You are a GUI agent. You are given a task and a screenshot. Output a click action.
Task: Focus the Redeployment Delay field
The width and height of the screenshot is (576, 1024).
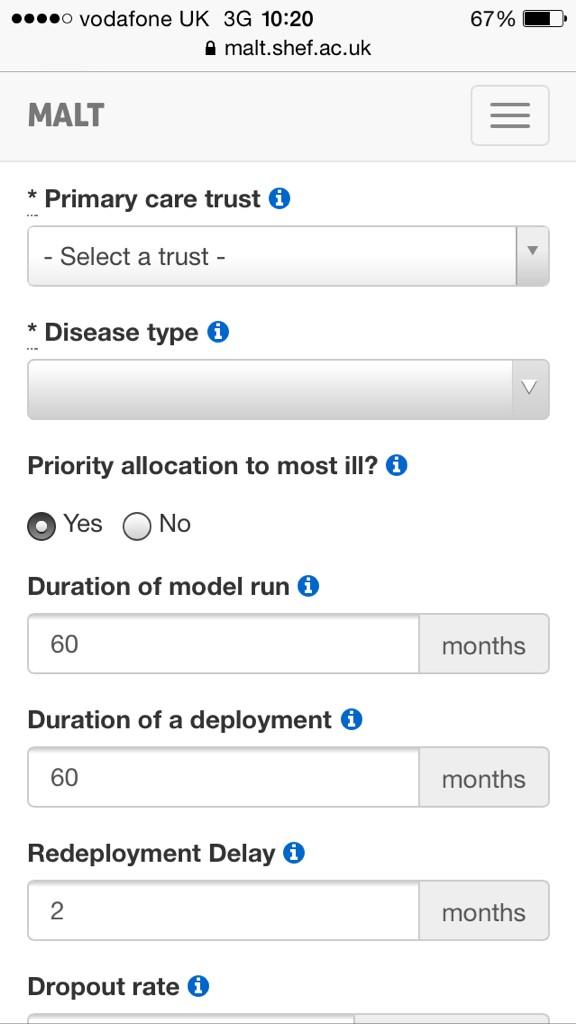click(x=223, y=910)
